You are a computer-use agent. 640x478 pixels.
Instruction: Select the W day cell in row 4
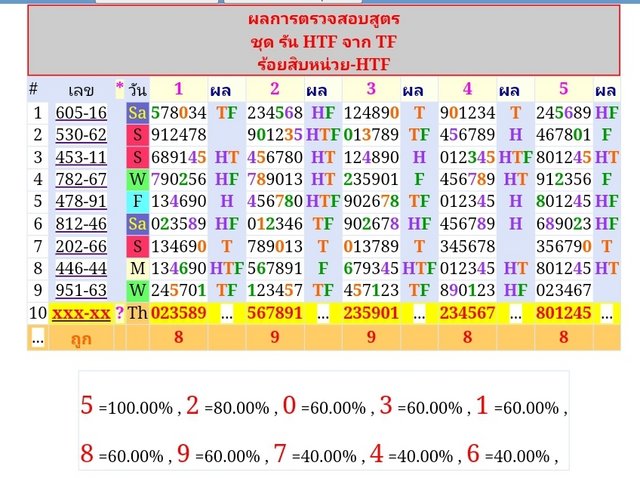click(x=138, y=180)
